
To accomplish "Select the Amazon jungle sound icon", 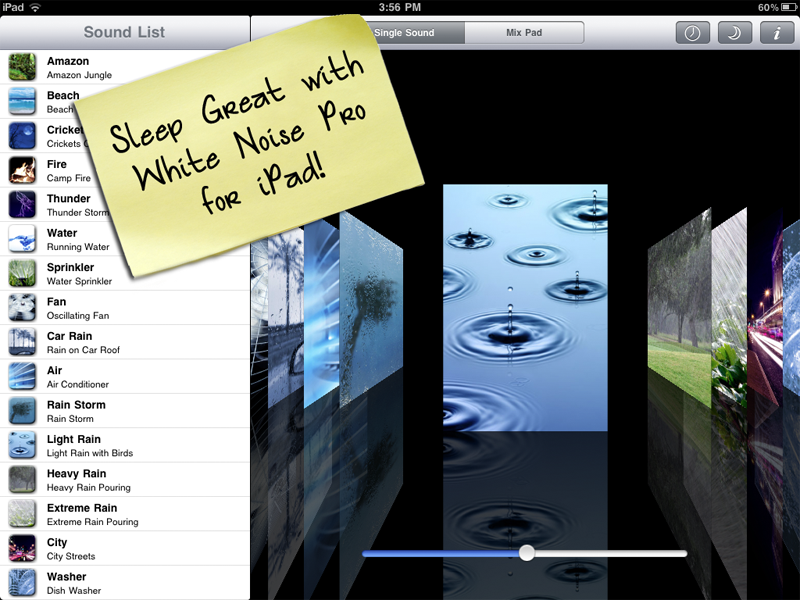I will pos(22,67).
